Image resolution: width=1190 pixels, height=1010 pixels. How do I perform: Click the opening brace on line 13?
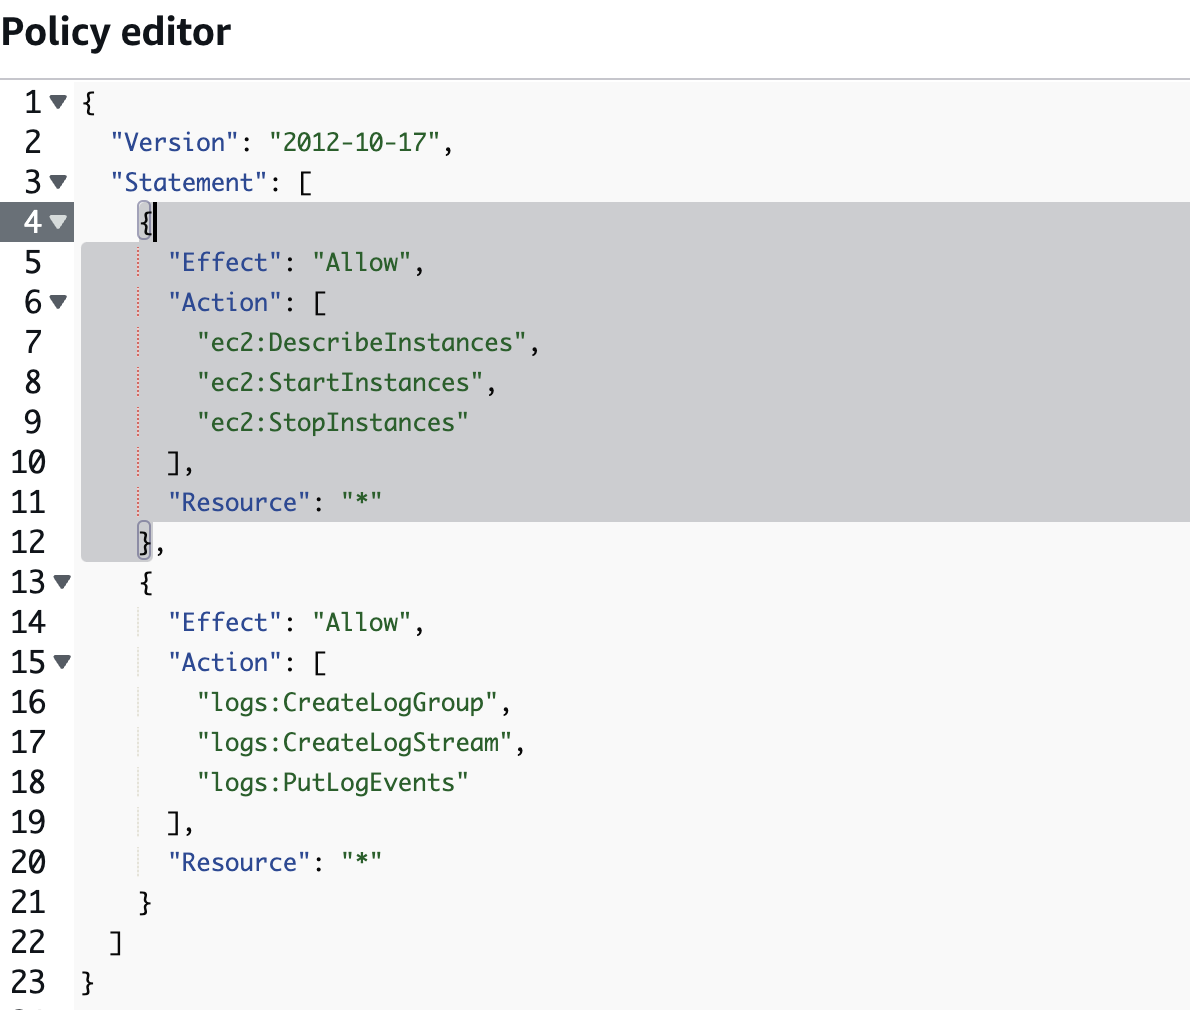point(146,583)
